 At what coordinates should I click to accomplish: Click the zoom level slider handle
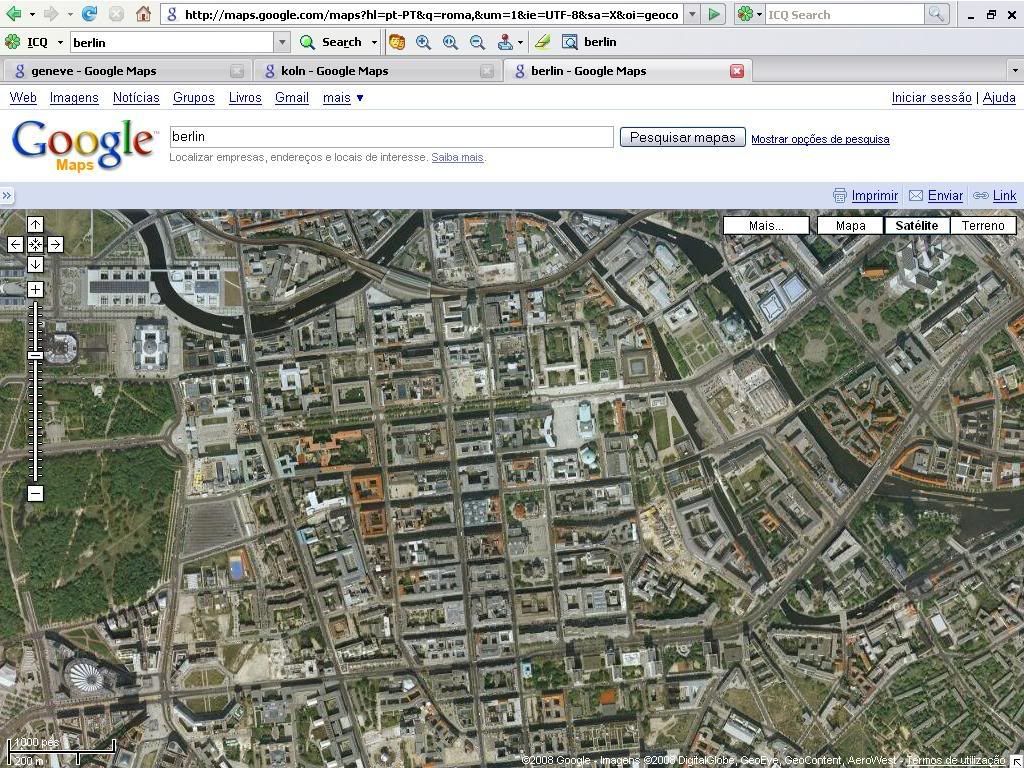(x=35, y=356)
